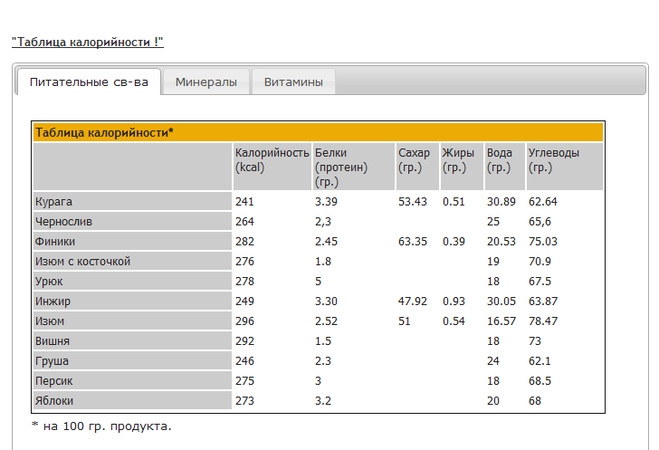Click the Жиры (гр.) column header
This screenshot has height=450, width=659.
click(458, 160)
